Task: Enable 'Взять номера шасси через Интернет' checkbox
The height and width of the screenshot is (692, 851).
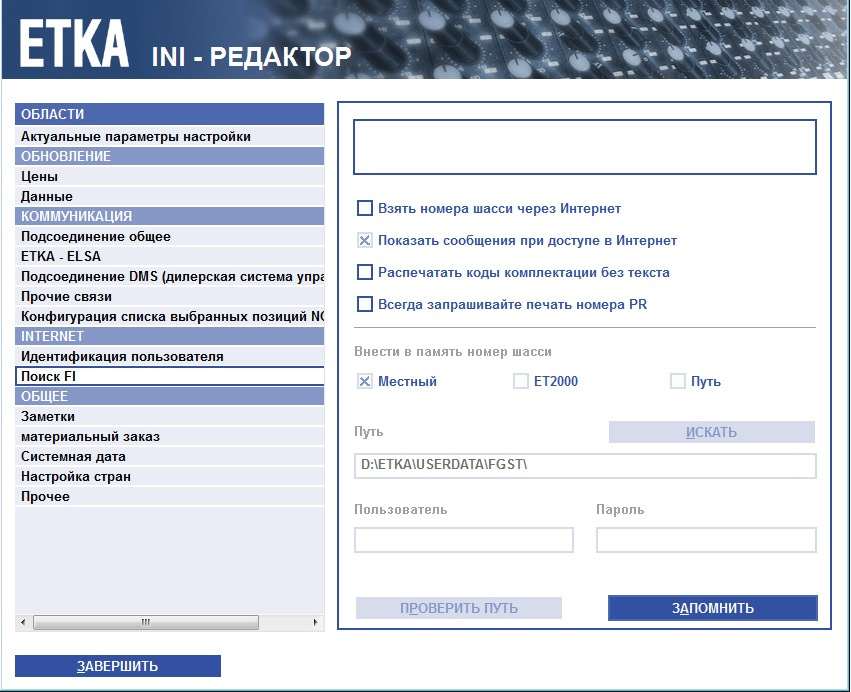Action: tap(365, 208)
